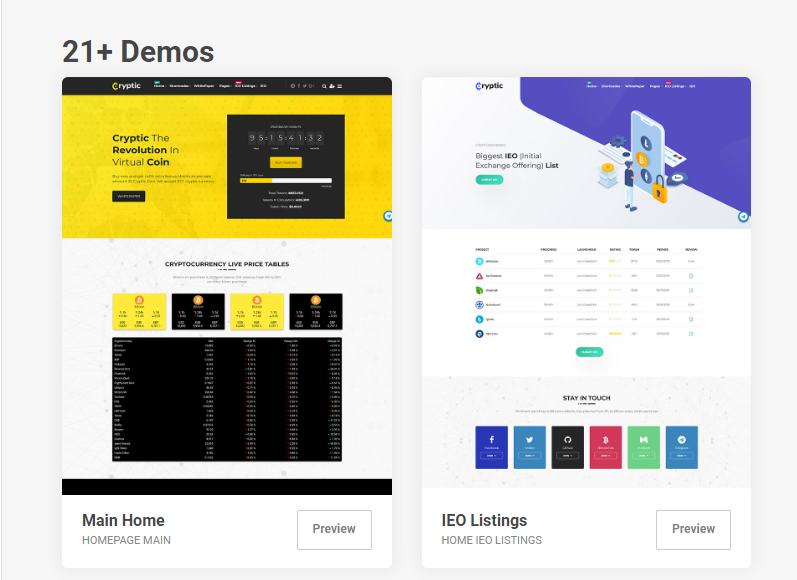Viewport: 797px width, 580px height.
Task: Click the Pages menu in the dark header
Action: (x=225, y=86)
